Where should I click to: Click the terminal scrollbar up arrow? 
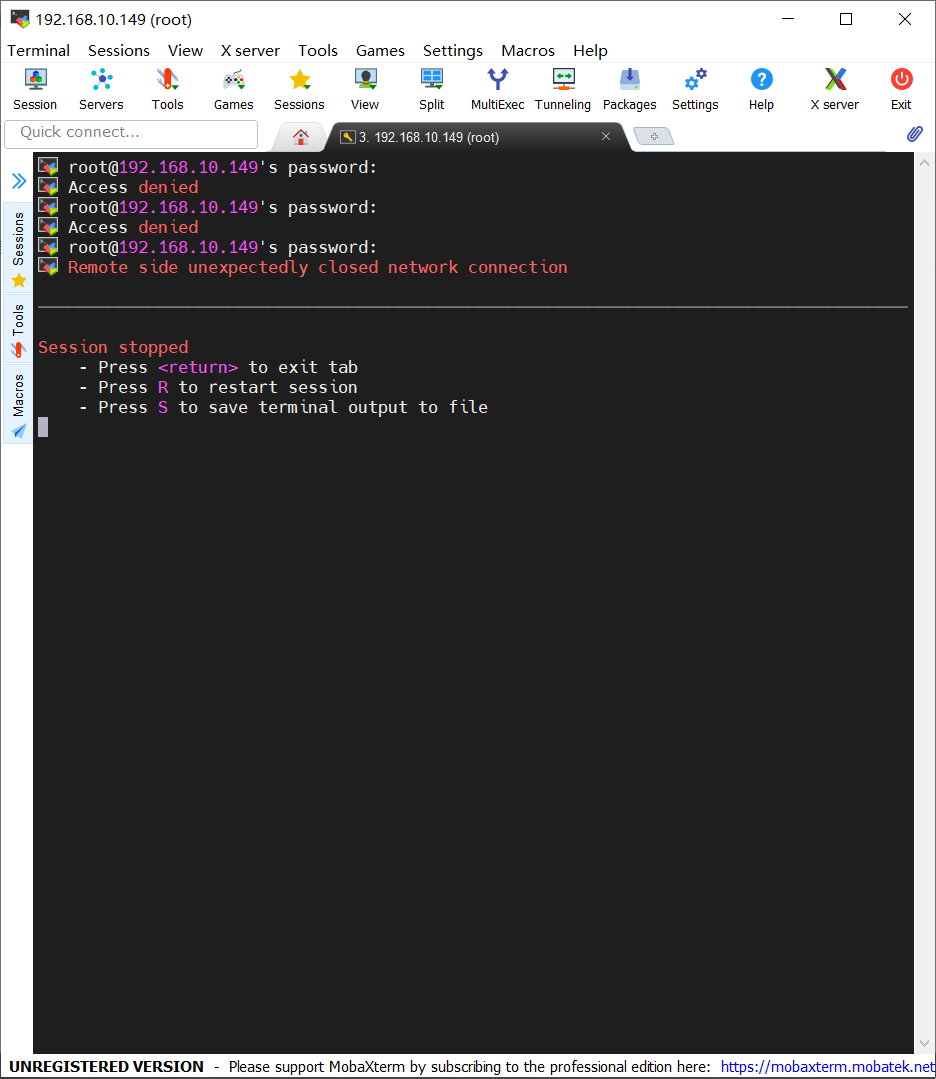point(924,164)
